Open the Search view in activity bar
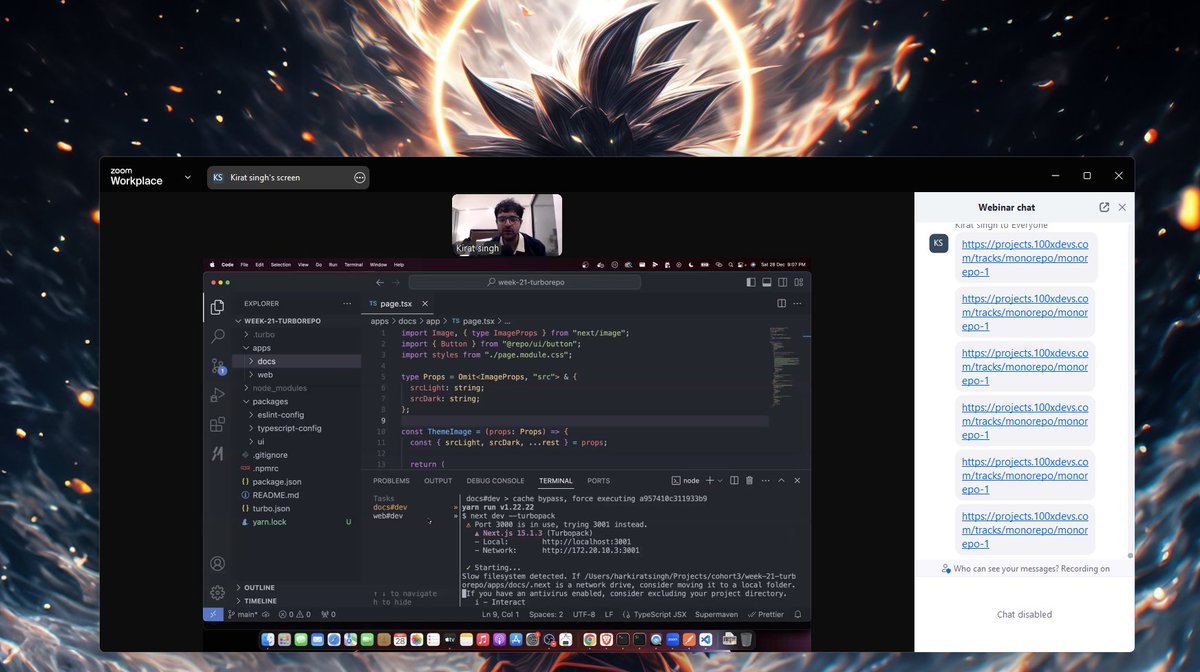This screenshot has width=1200, height=672. click(x=217, y=336)
